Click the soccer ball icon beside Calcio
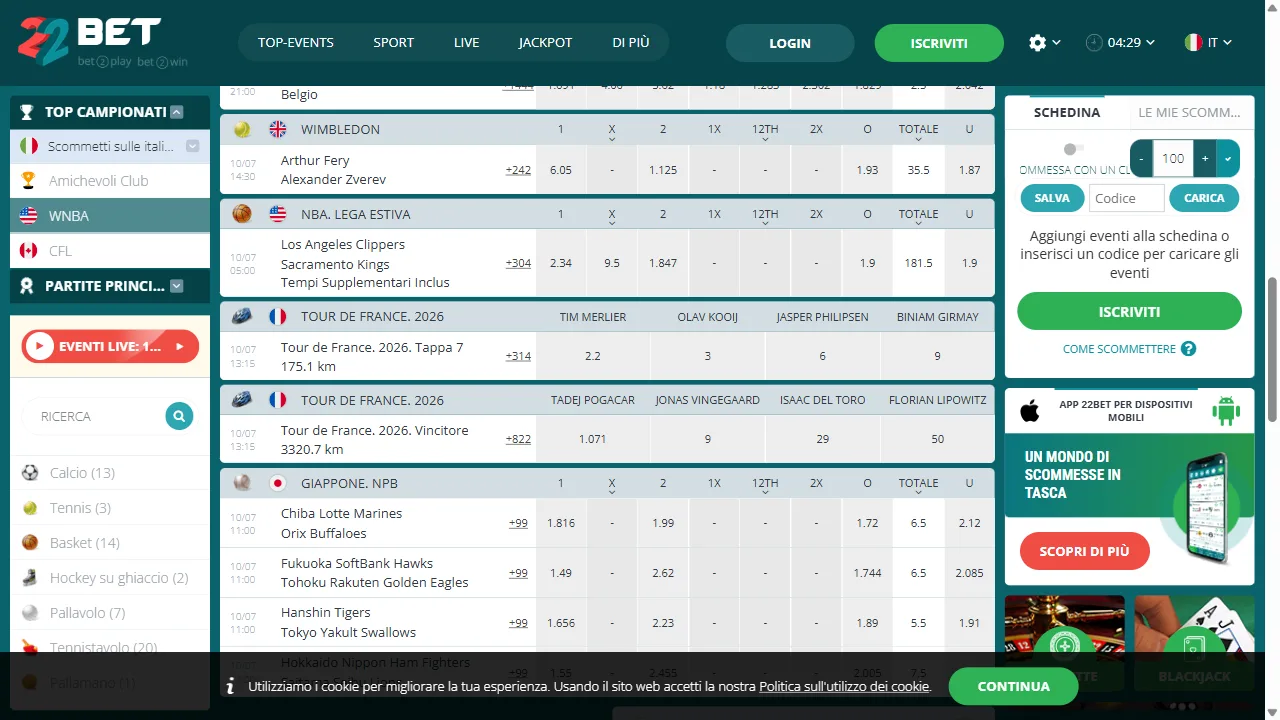Image resolution: width=1280 pixels, height=720 pixels. [x=30, y=473]
